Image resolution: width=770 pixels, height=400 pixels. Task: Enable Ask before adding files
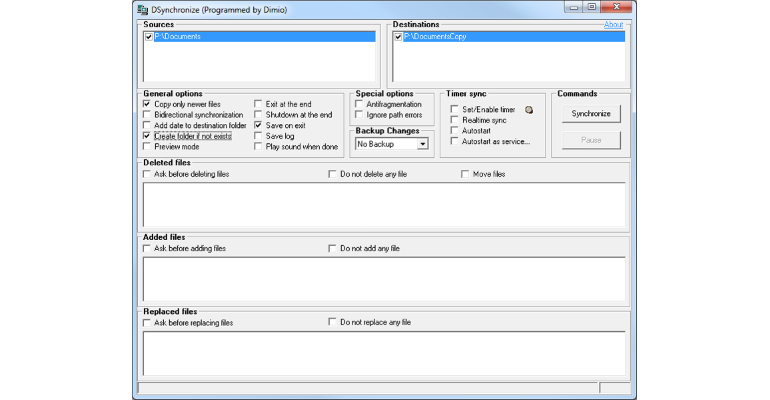(147, 248)
